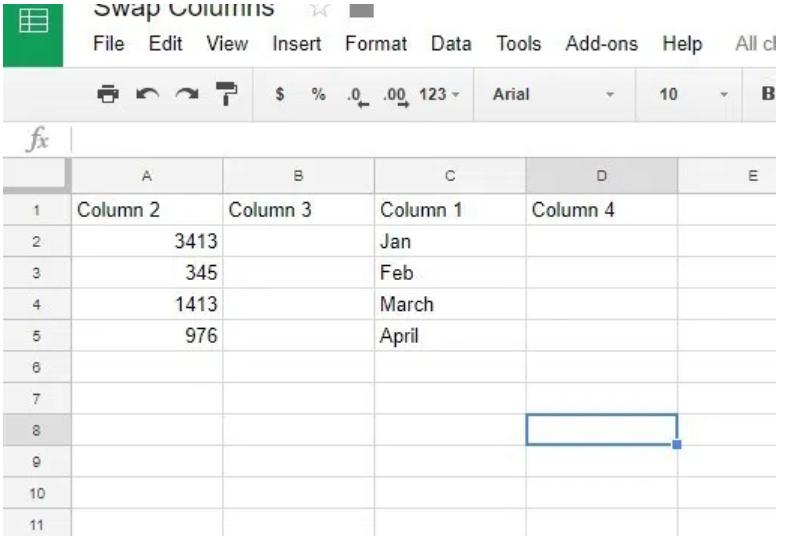Select the row 5 header
This screenshot has height=540, width=808.
click(x=35, y=337)
